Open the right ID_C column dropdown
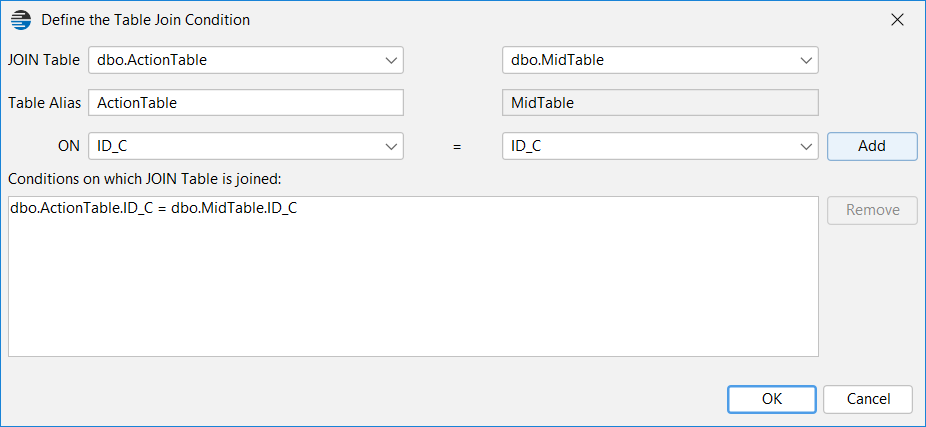This screenshot has width=926, height=427. point(660,146)
